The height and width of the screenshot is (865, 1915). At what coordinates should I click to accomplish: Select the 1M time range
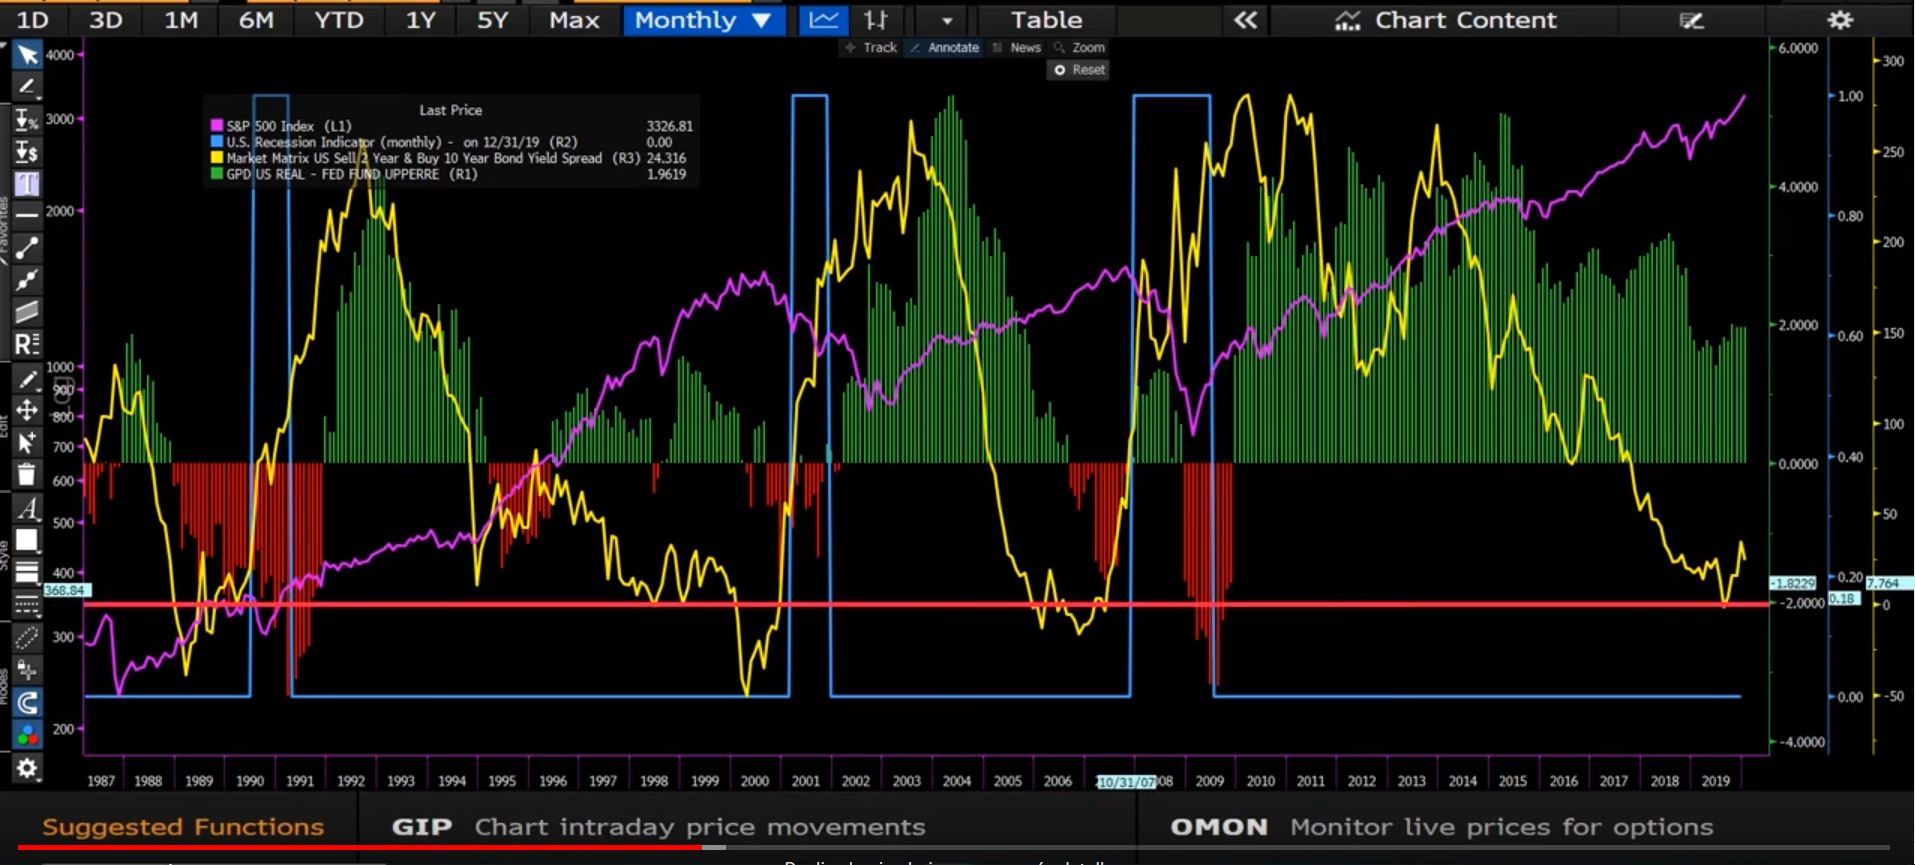tap(181, 20)
